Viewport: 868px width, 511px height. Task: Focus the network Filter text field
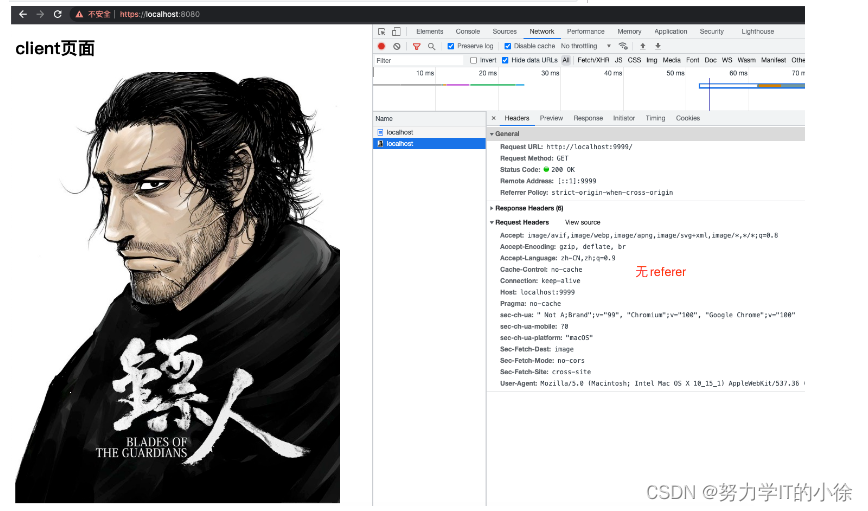click(418, 60)
